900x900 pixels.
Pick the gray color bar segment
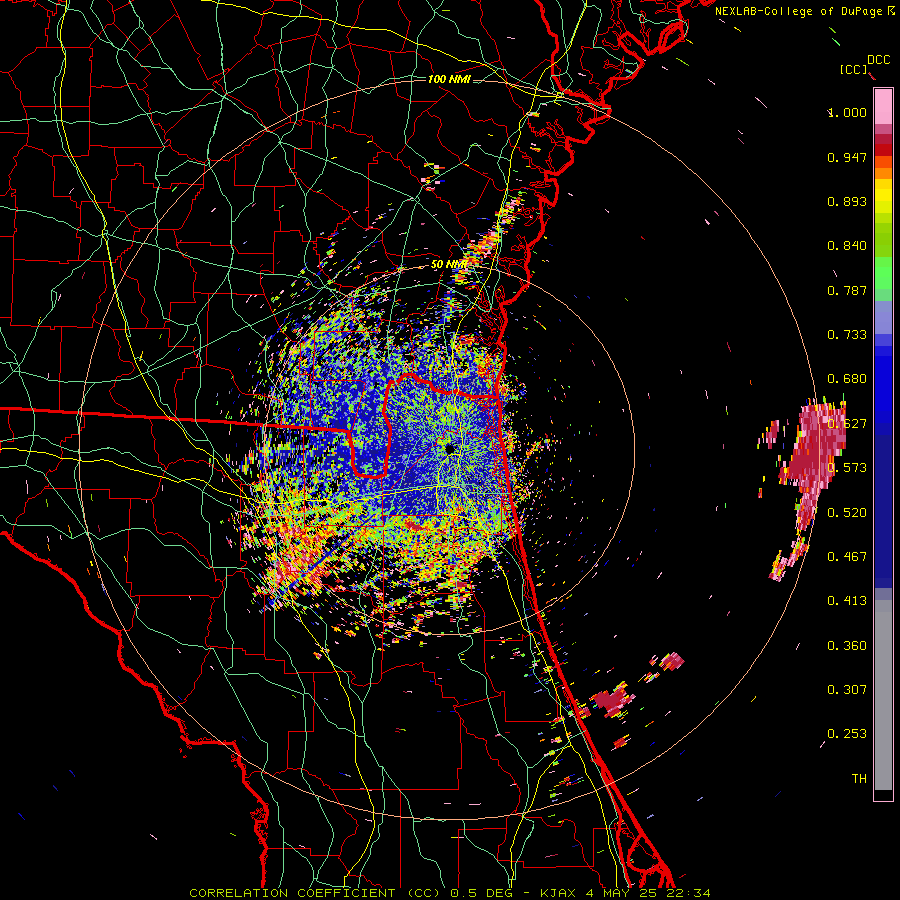(x=883, y=695)
